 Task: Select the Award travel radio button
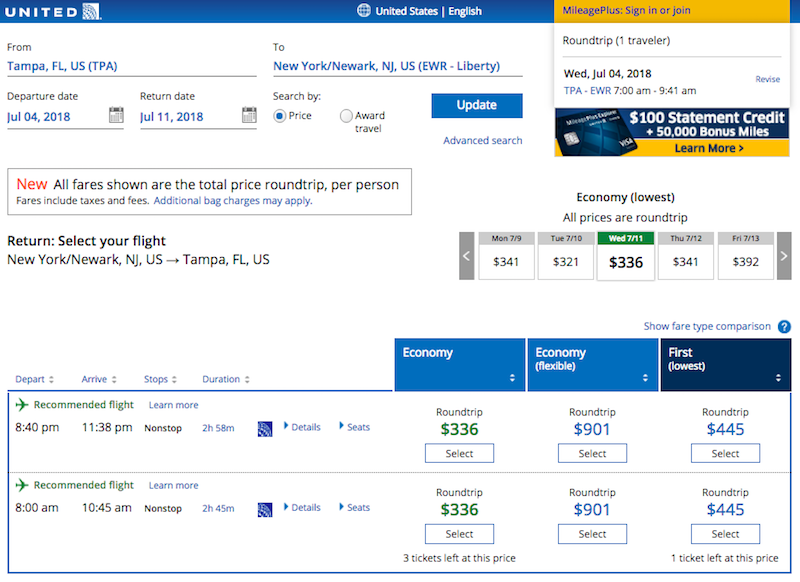tap(346, 116)
